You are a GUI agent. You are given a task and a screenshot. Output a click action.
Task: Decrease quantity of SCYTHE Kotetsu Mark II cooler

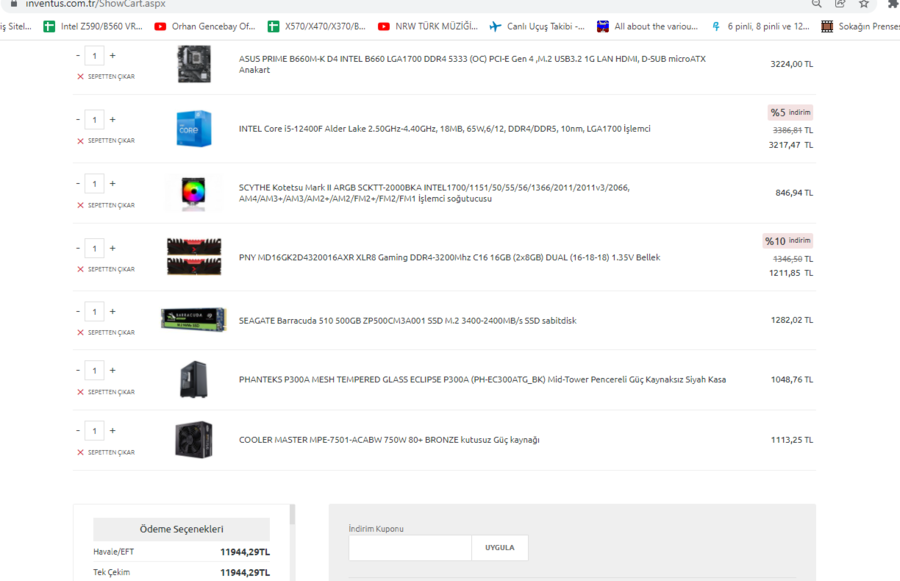point(78,184)
